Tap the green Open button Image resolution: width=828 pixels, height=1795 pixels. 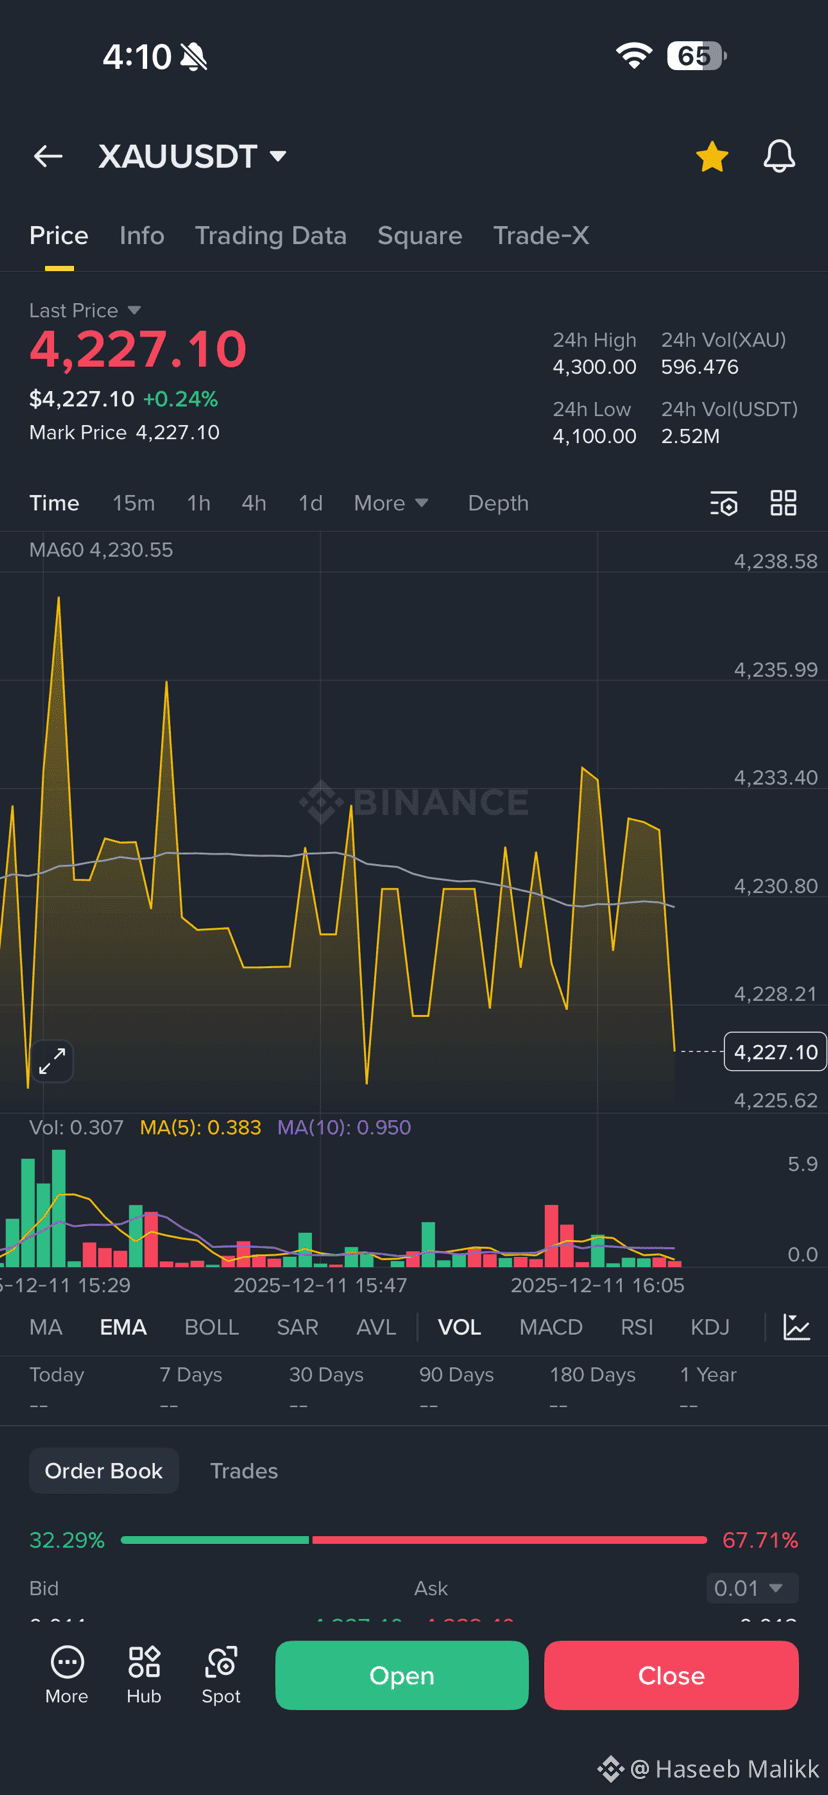coord(402,1675)
